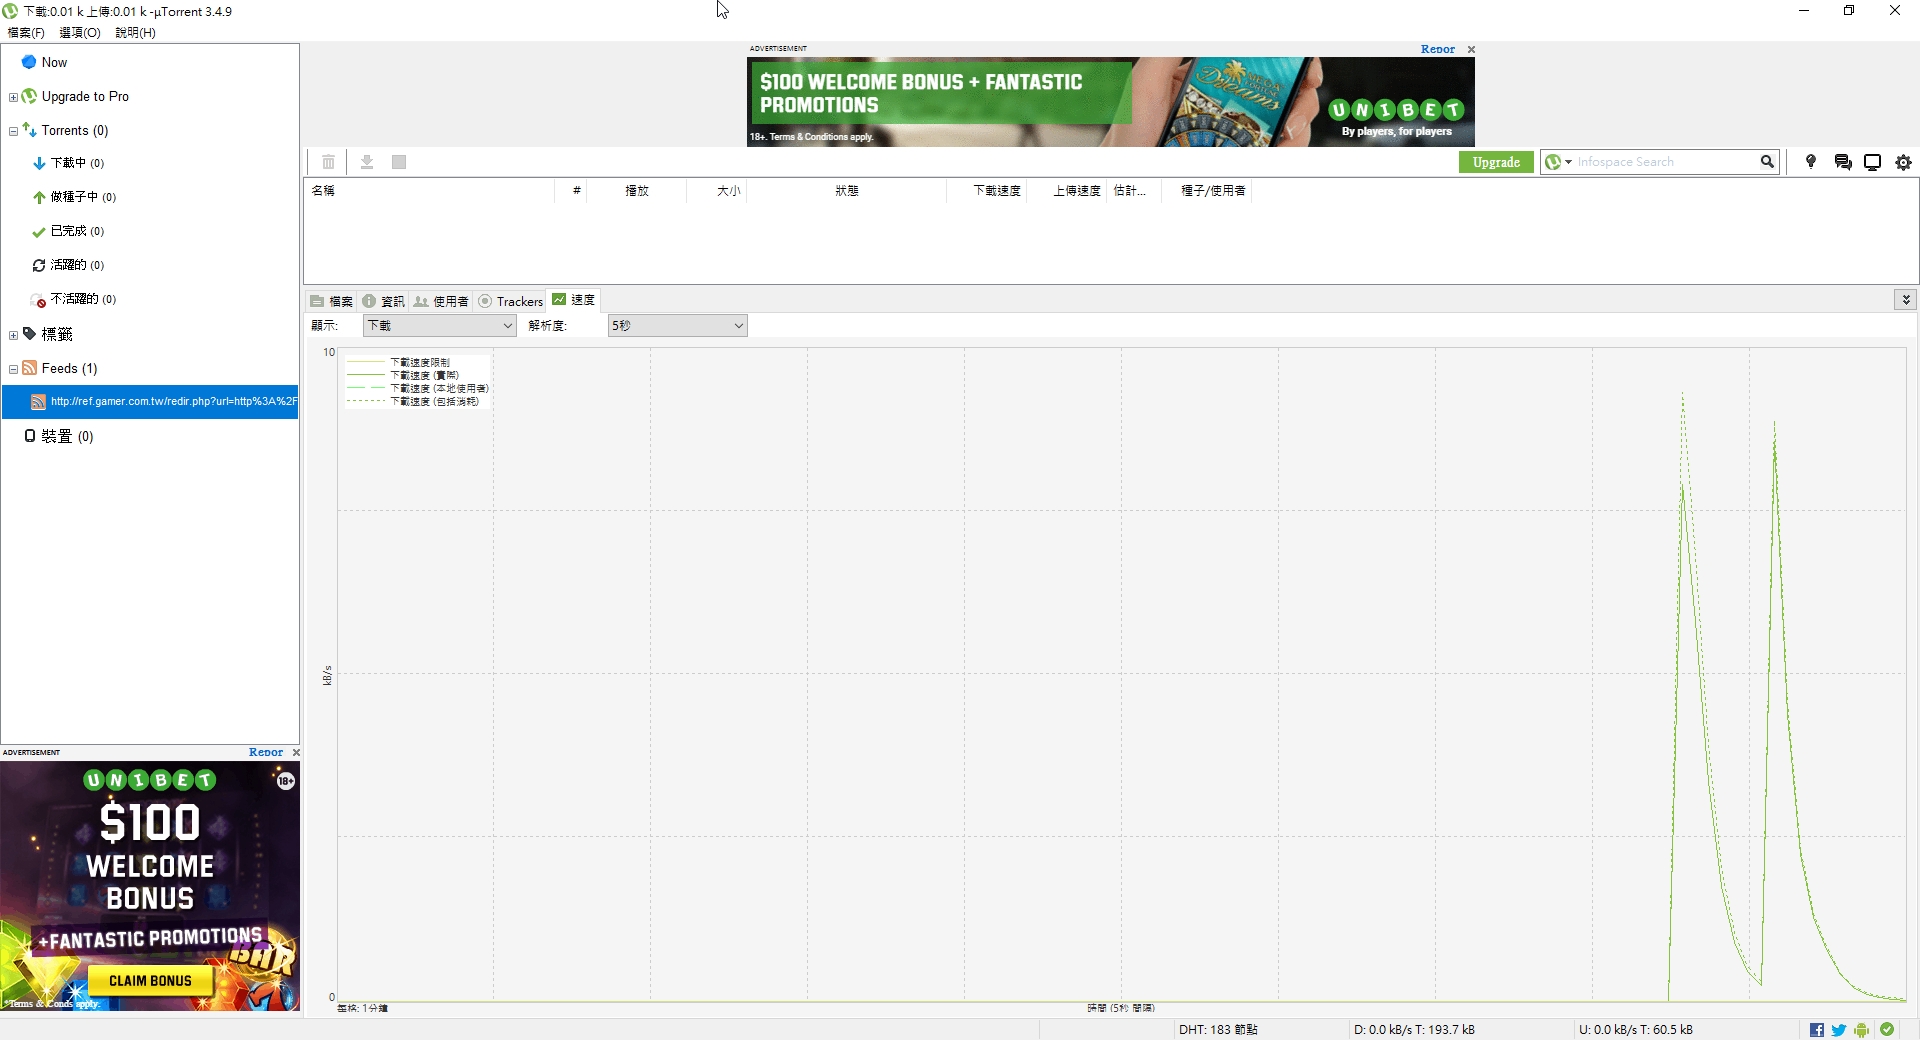Click D: 0.0 kB/s download status
Viewport: 1920px width, 1040px height.
[1414, 1029]
